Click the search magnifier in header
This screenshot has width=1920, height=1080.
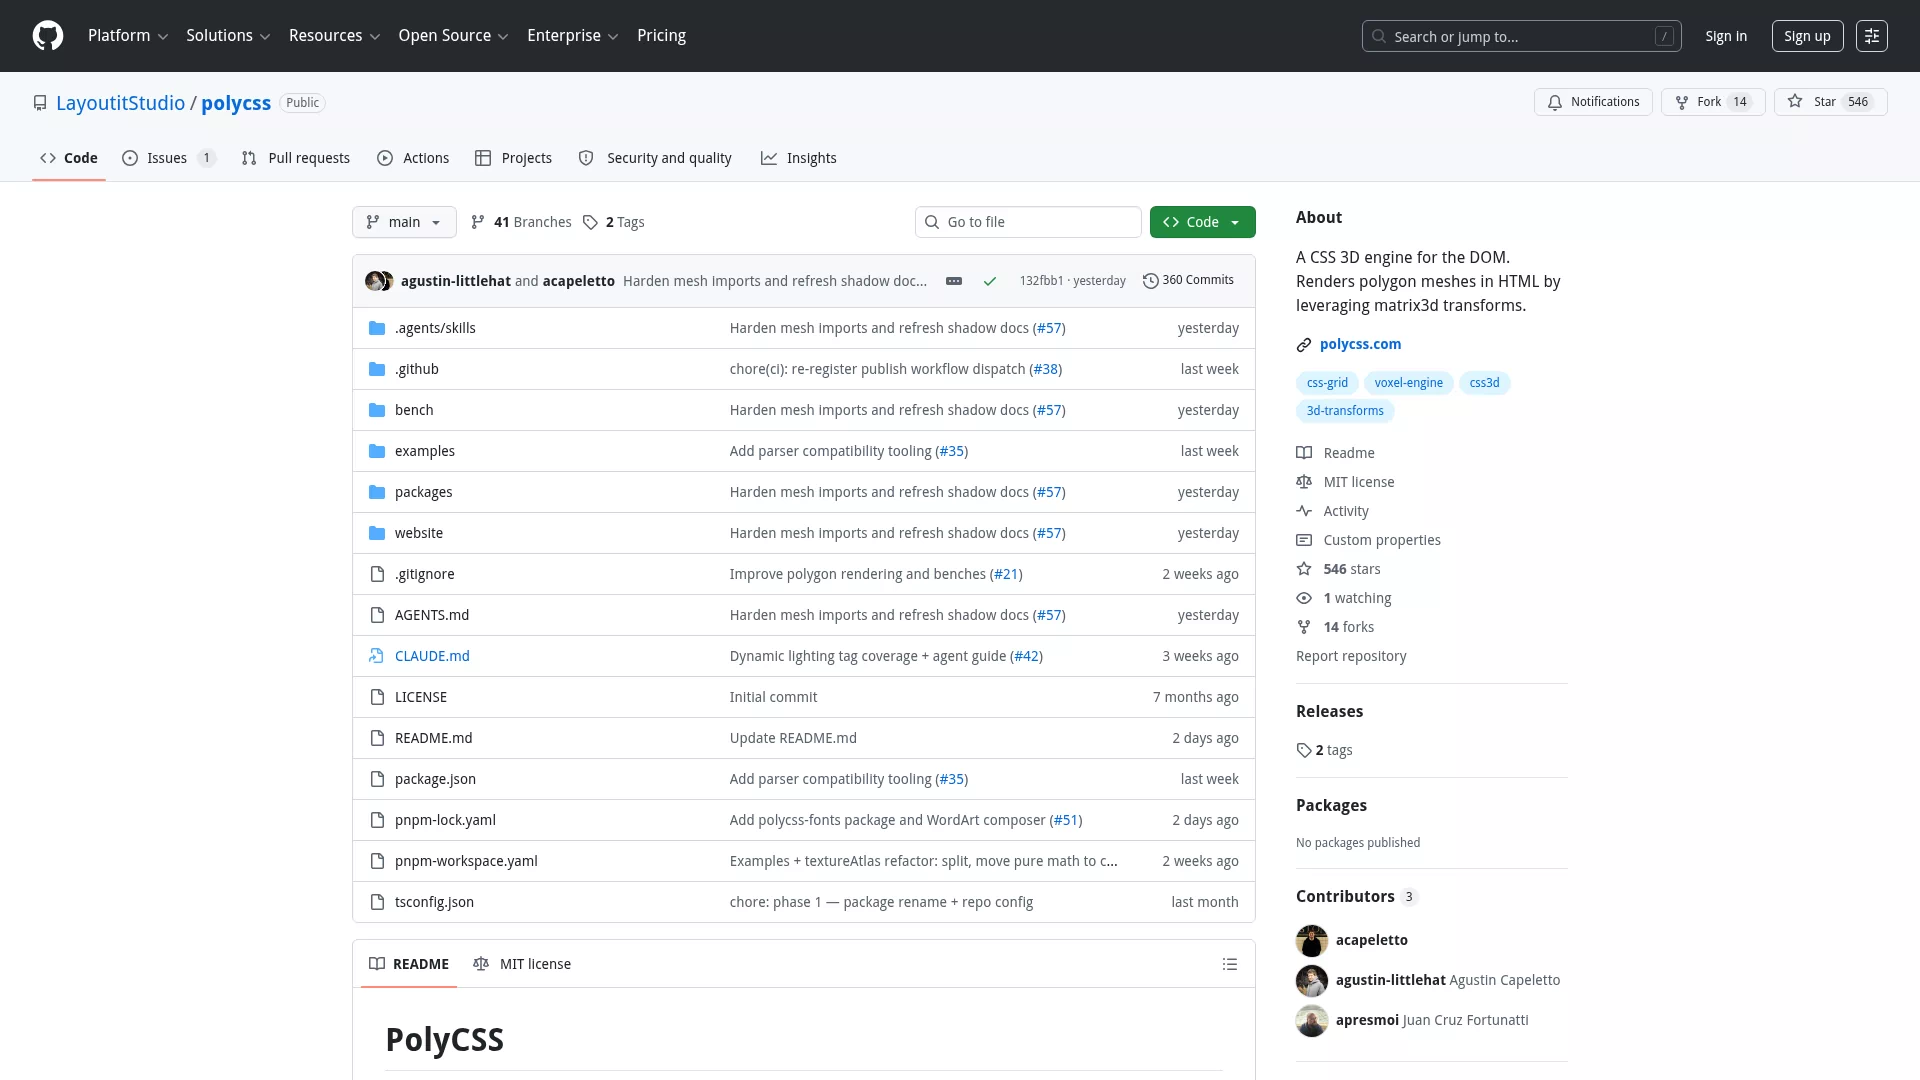(x=1379, y=36)
